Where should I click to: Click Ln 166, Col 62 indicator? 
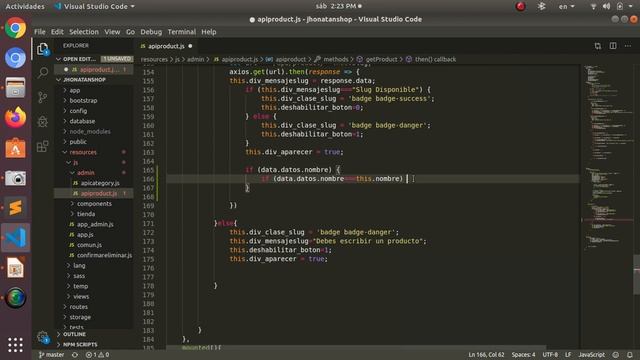point(486,355)
